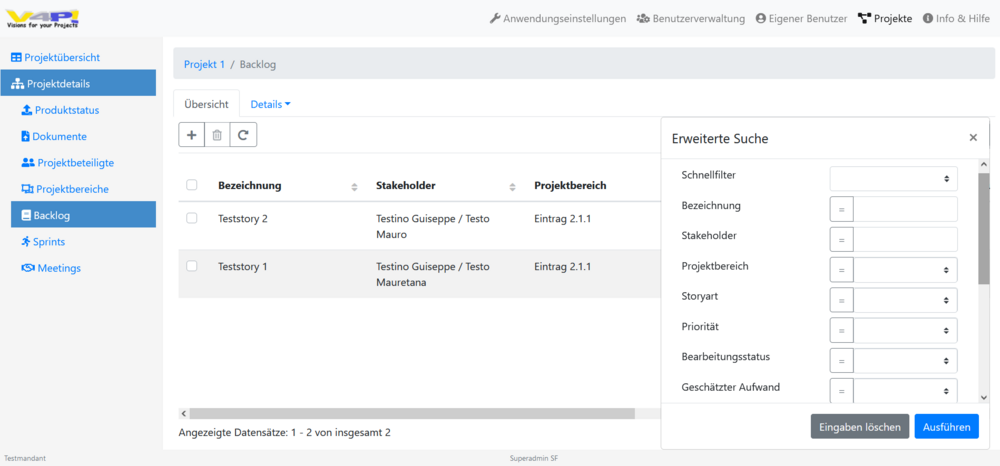This screenshot has height=466, width=1000.
Task: Click the refresh icon in toolbar
Action: point(243,135)
